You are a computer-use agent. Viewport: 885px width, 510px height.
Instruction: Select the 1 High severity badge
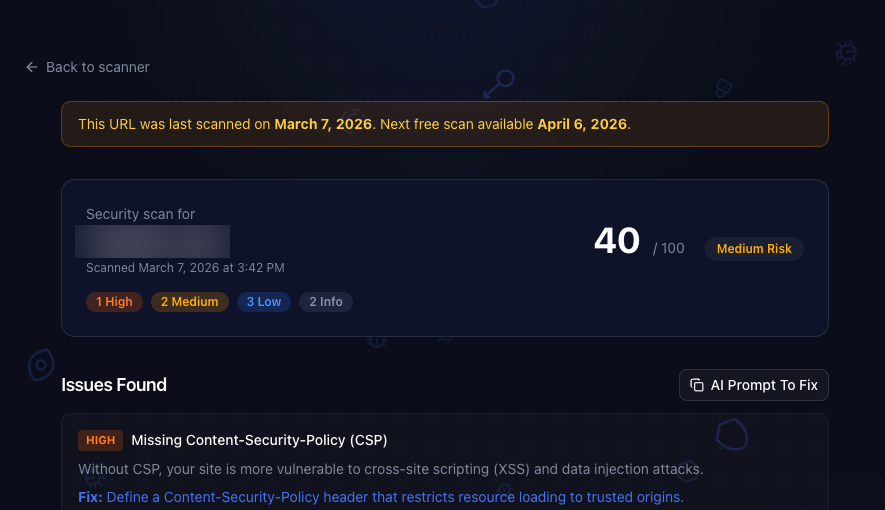pyautogui.click(x=114, y=302)
